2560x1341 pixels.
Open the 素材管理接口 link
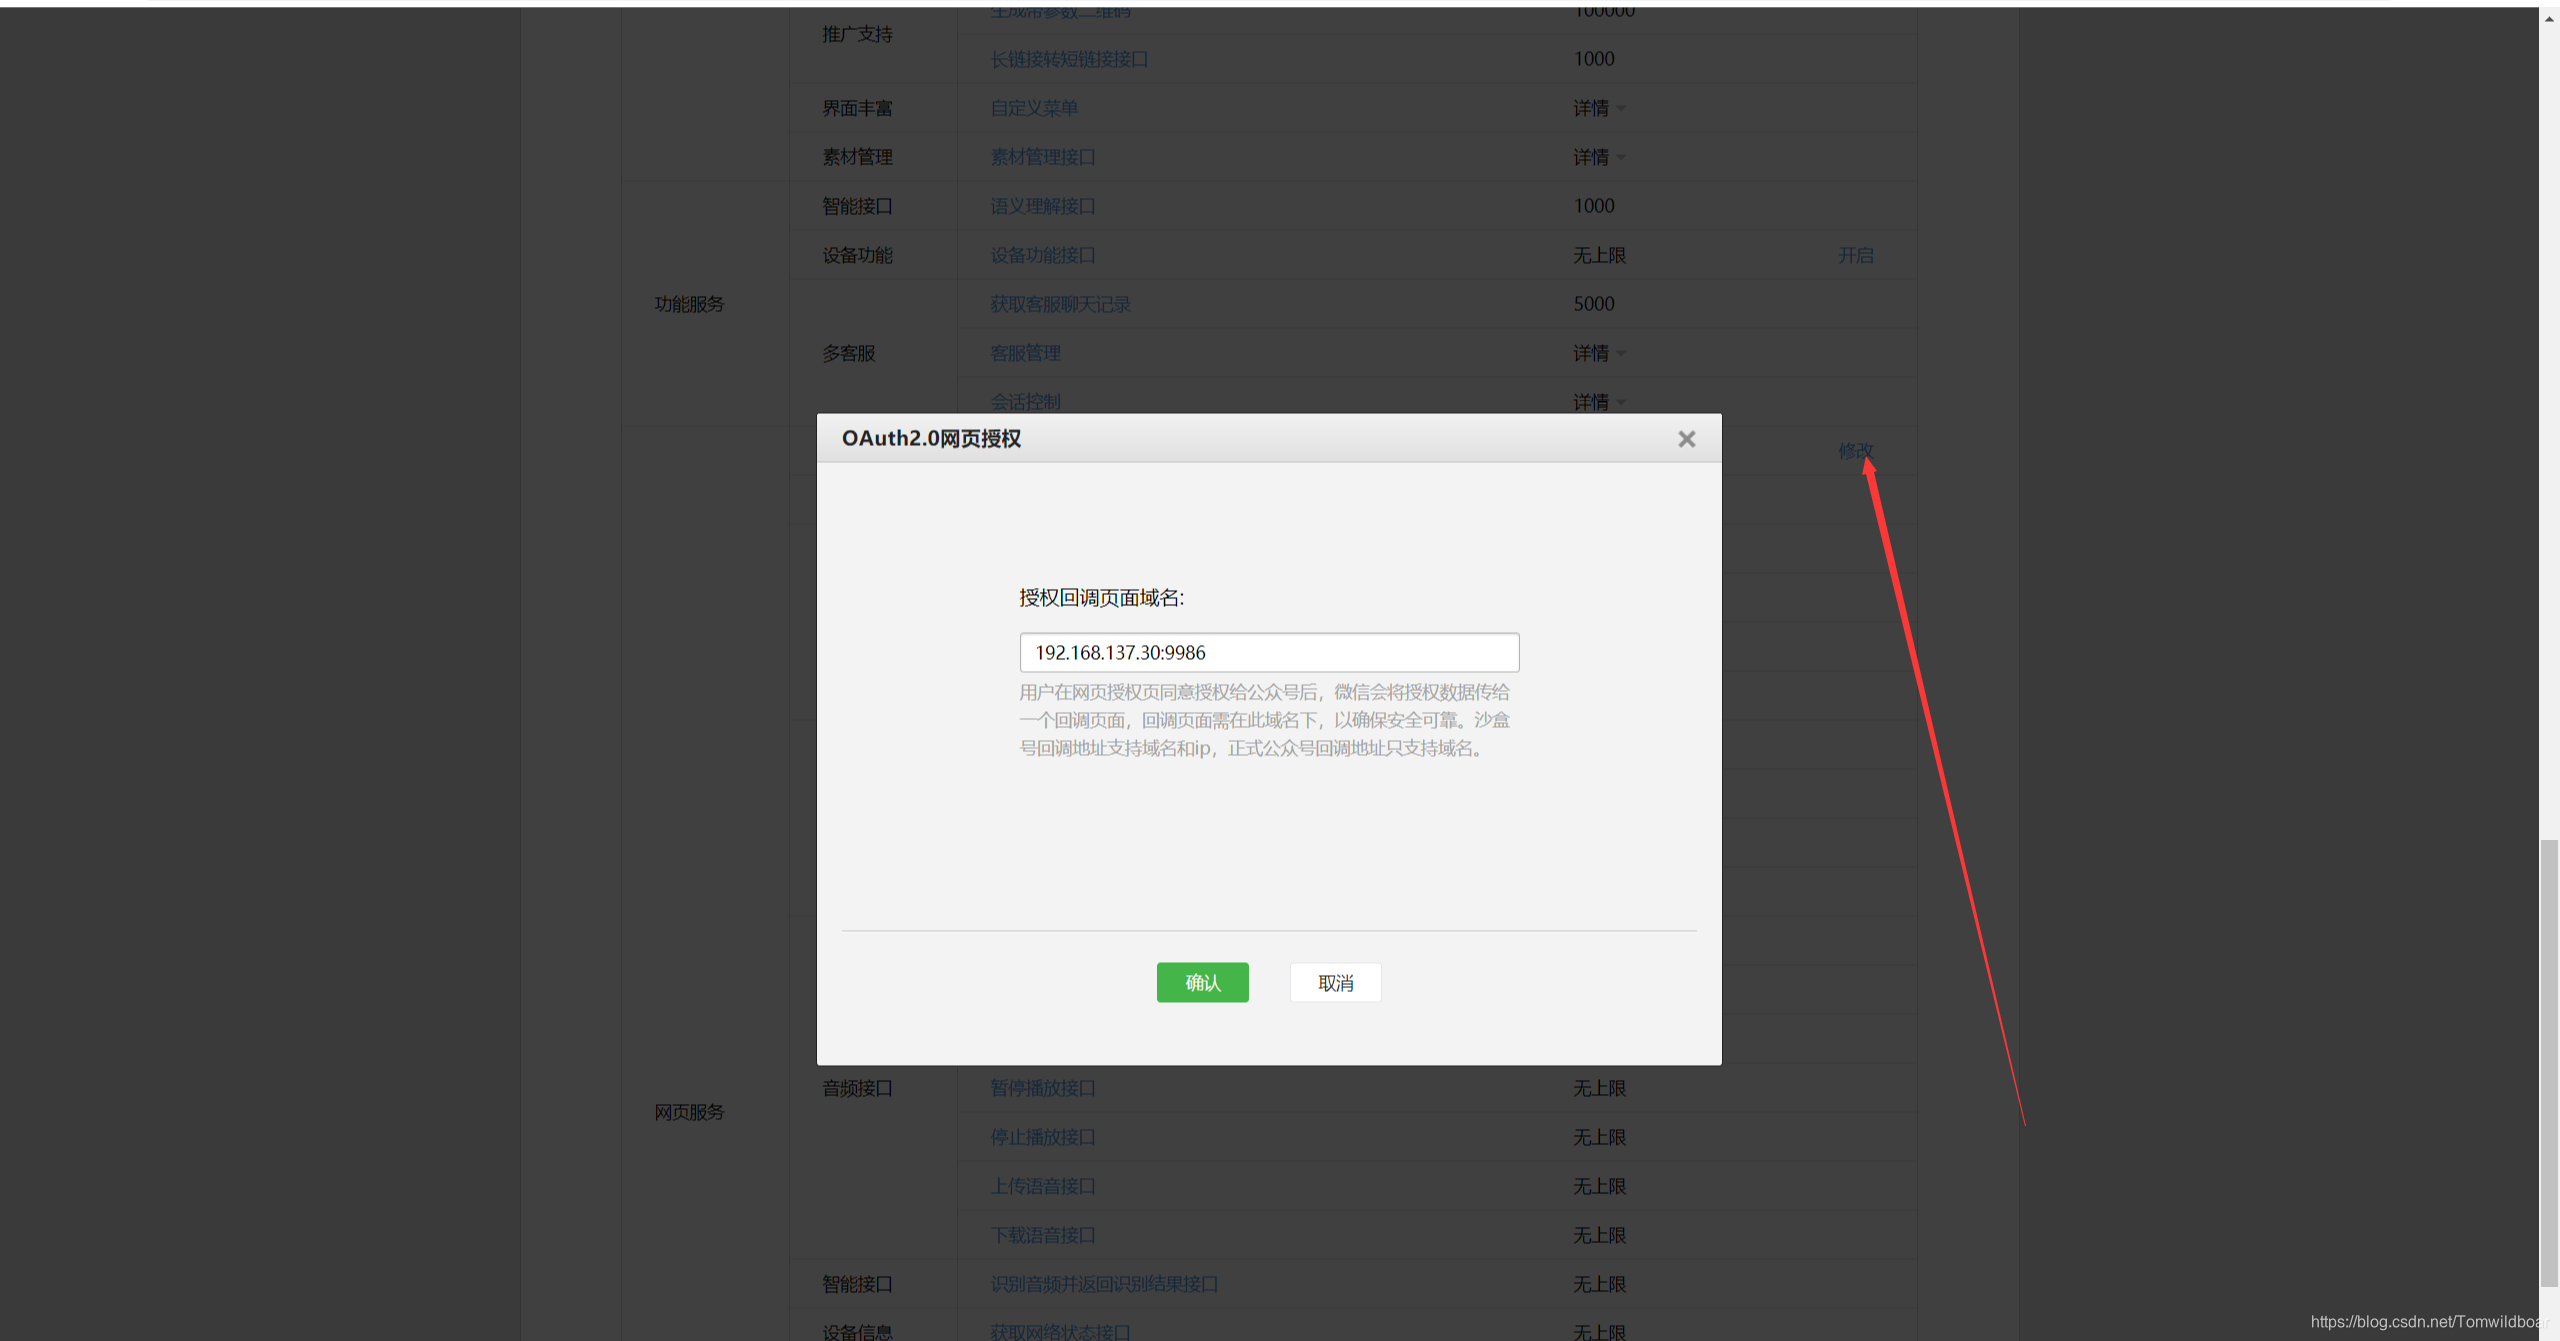[x=1043, y=157]
